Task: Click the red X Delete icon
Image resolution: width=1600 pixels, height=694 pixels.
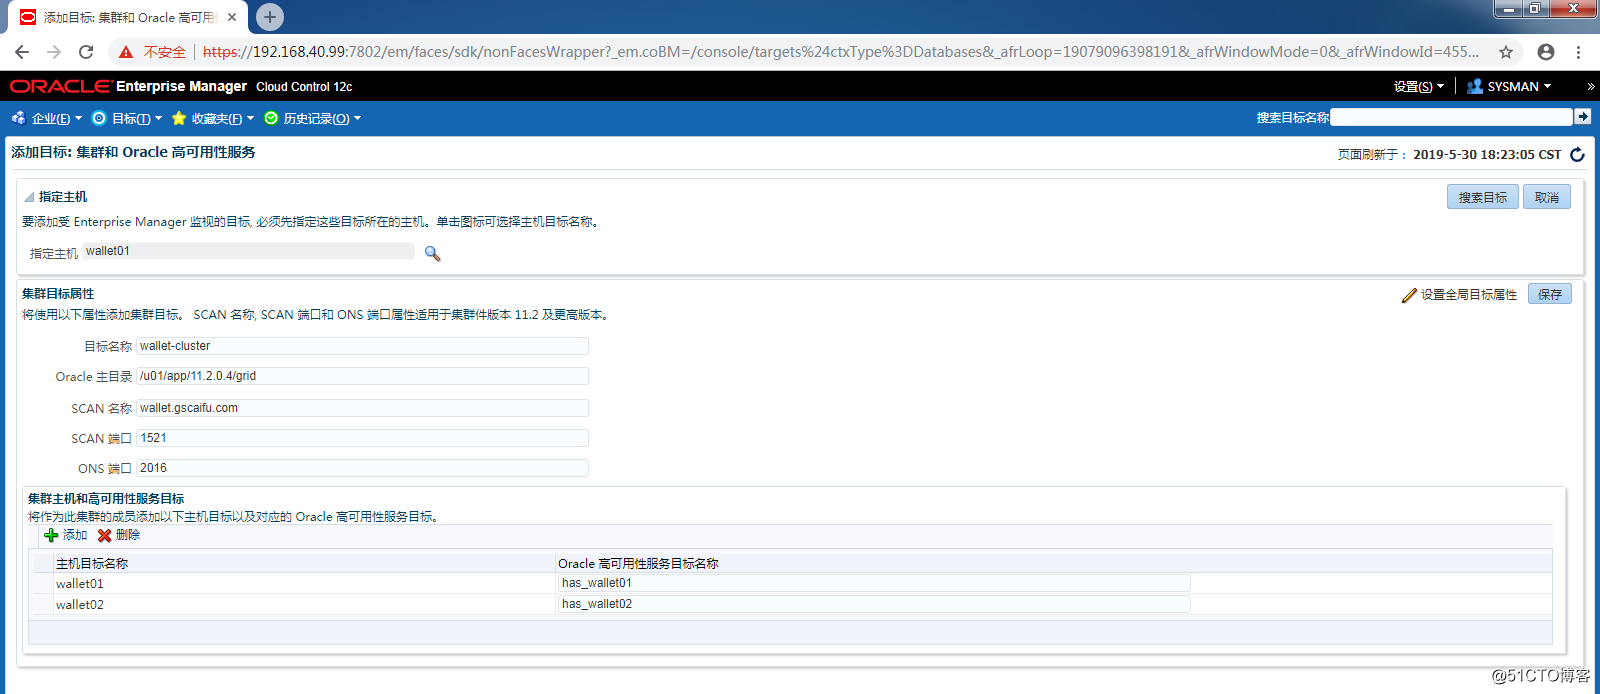Action: (105, 535)
